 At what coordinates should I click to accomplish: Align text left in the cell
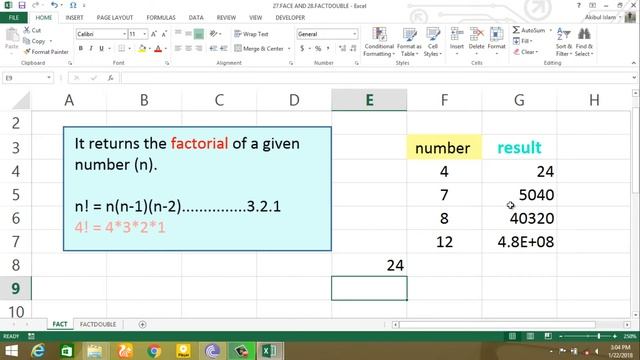(x=178, y=49)
